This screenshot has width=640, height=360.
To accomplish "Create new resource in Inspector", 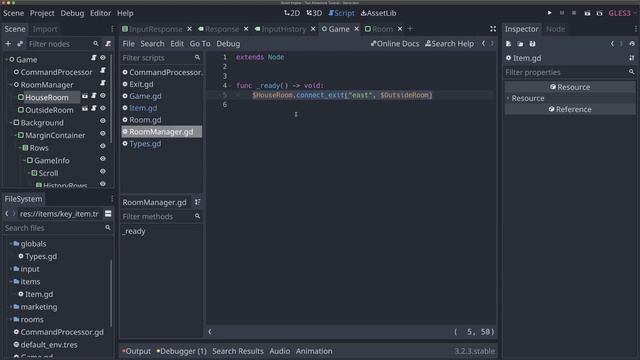I will pyautogui.click(x=509, y=44).
